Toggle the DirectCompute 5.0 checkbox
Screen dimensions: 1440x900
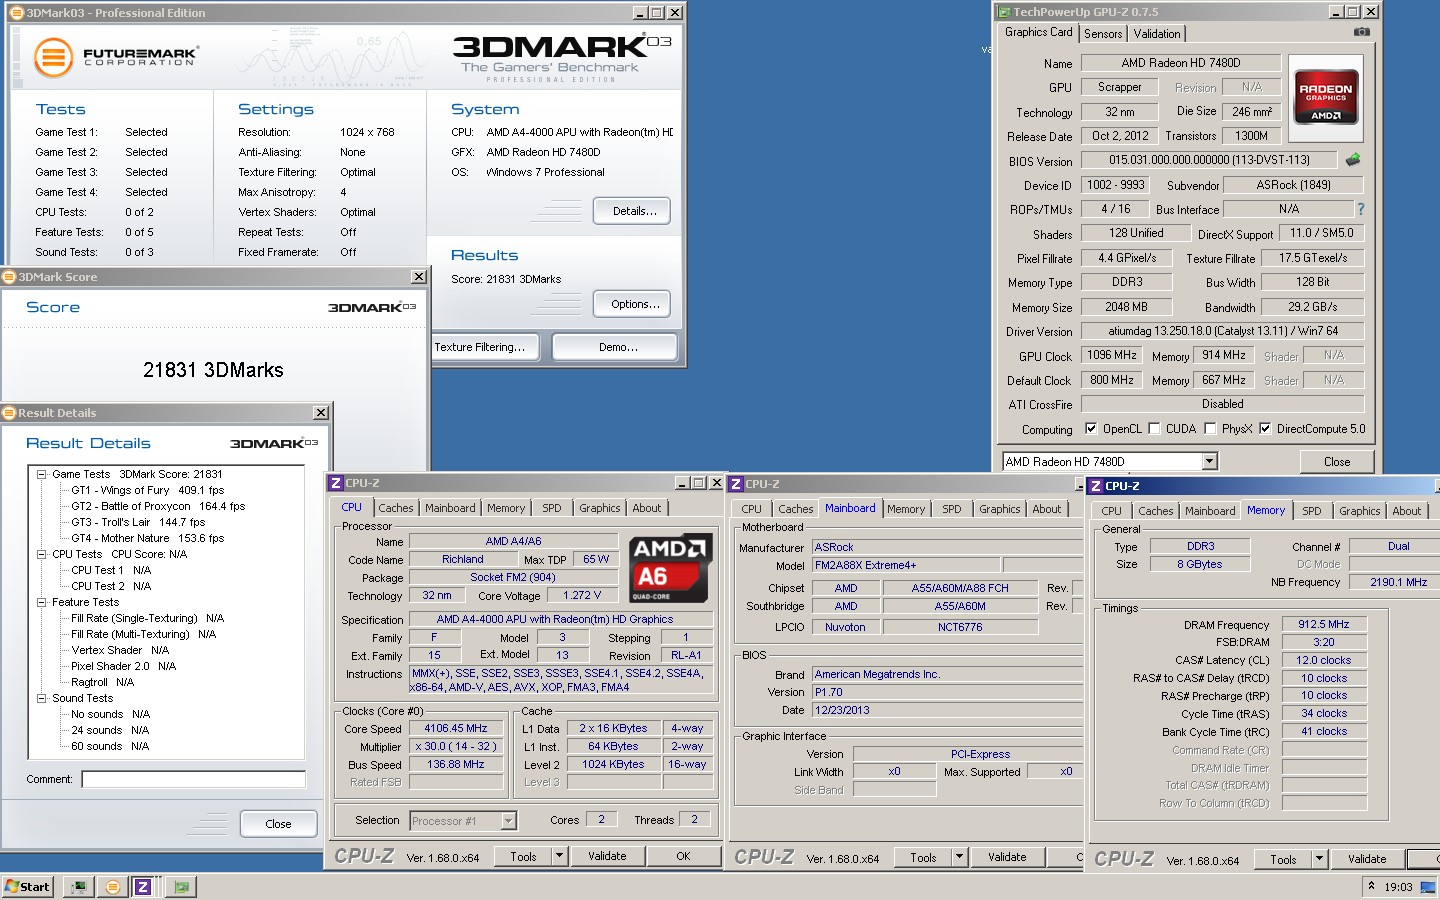pos(1265,429)
